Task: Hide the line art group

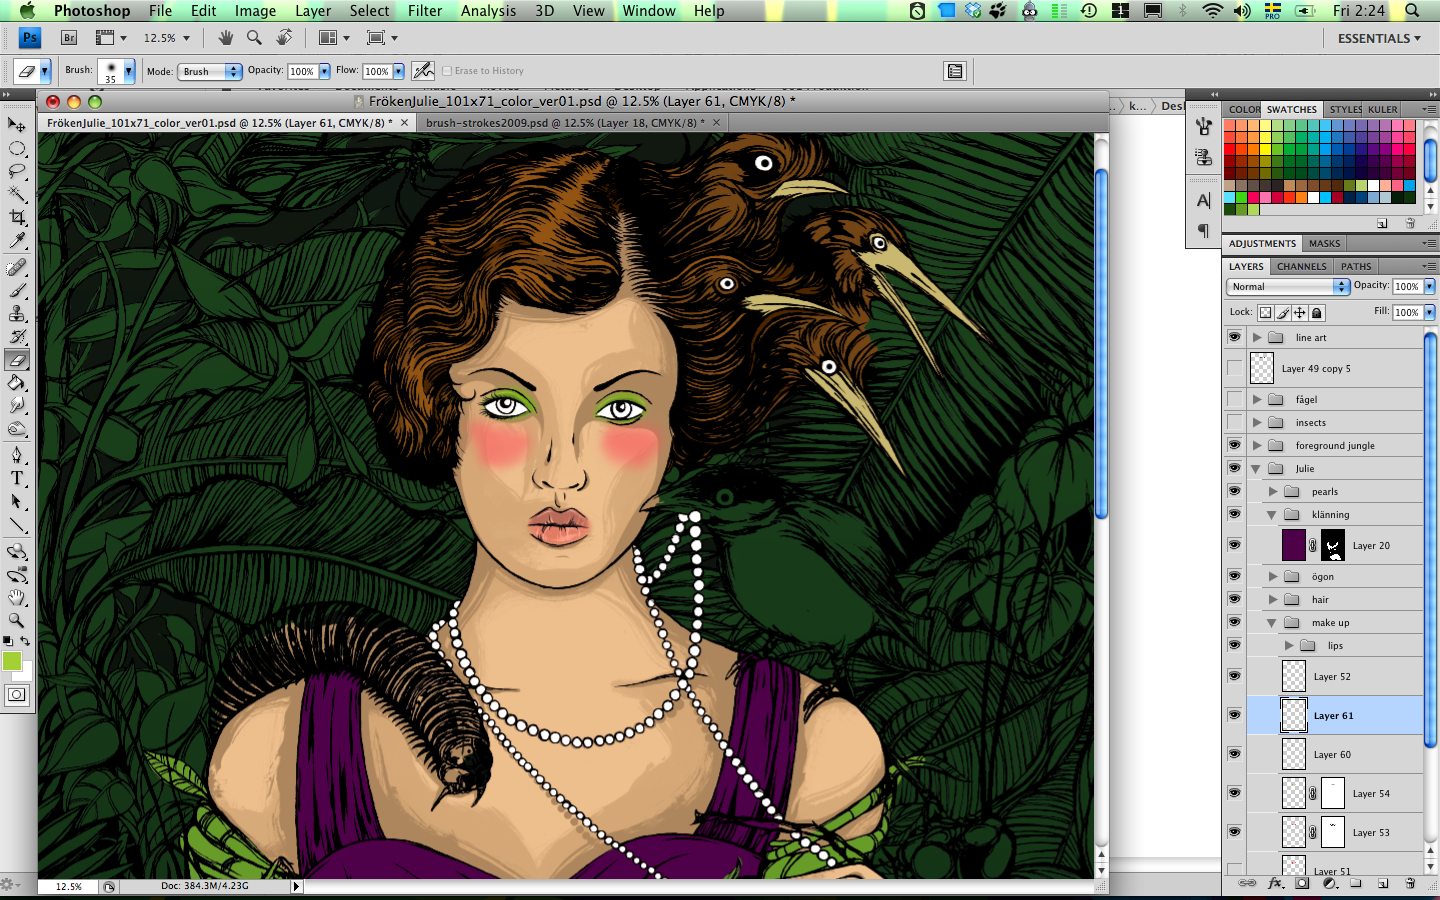Action: click(x=1234, y=337)
